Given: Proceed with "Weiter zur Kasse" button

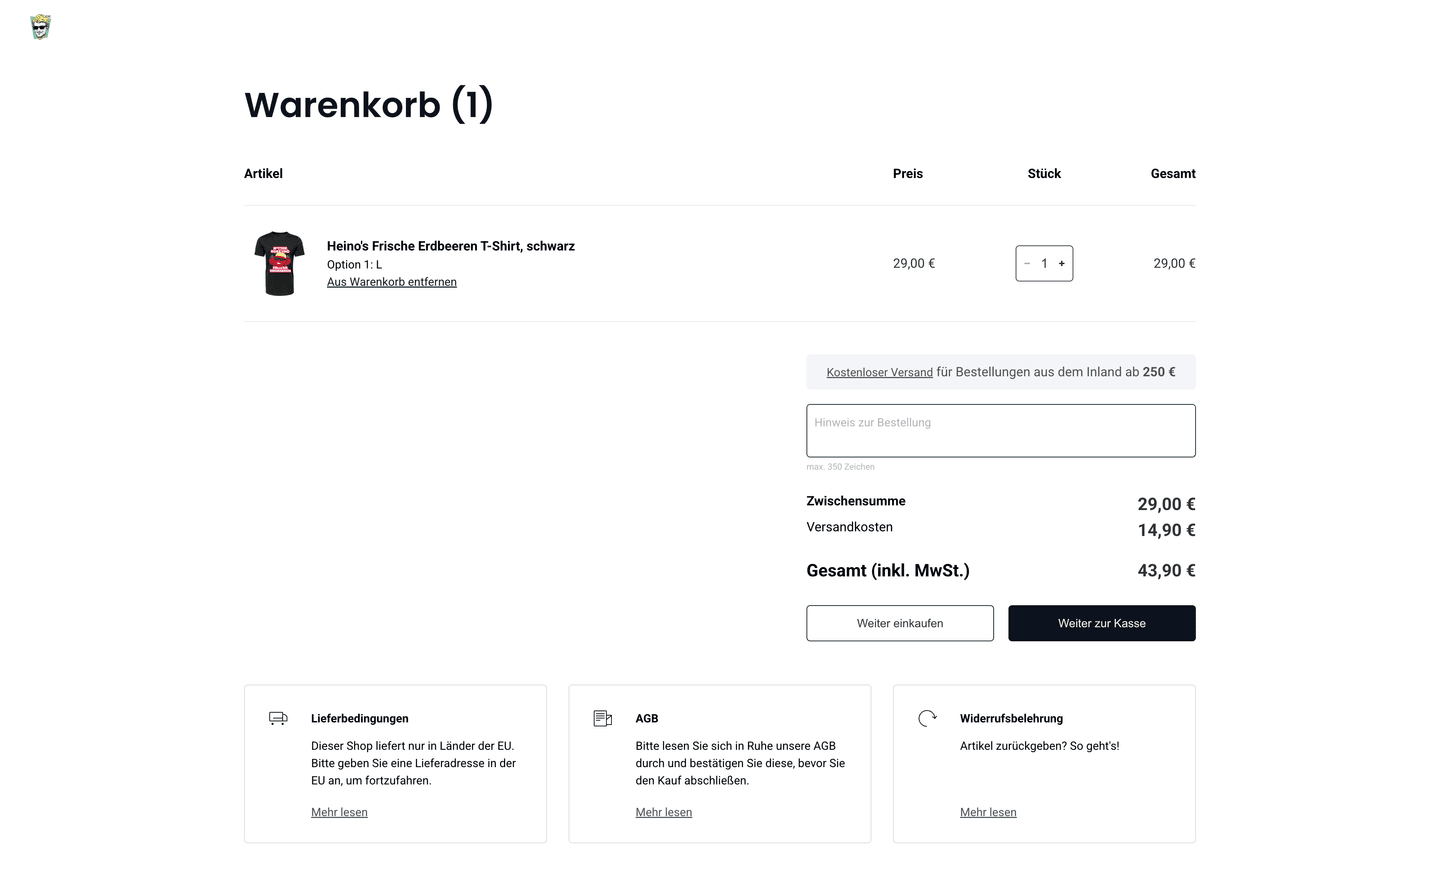Looking at the screenshot, I should pyautogui.click(x=1101, y=623).
